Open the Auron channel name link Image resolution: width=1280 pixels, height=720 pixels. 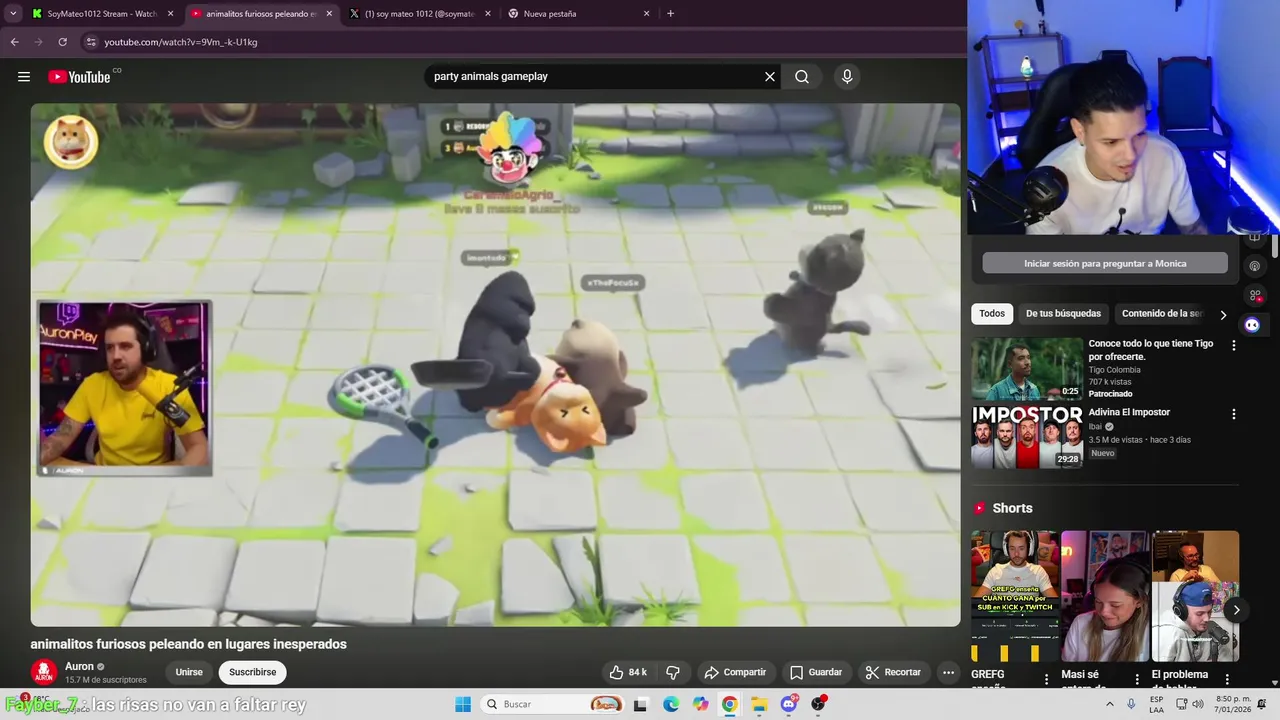pyautogui.click(x=79, y=666)
